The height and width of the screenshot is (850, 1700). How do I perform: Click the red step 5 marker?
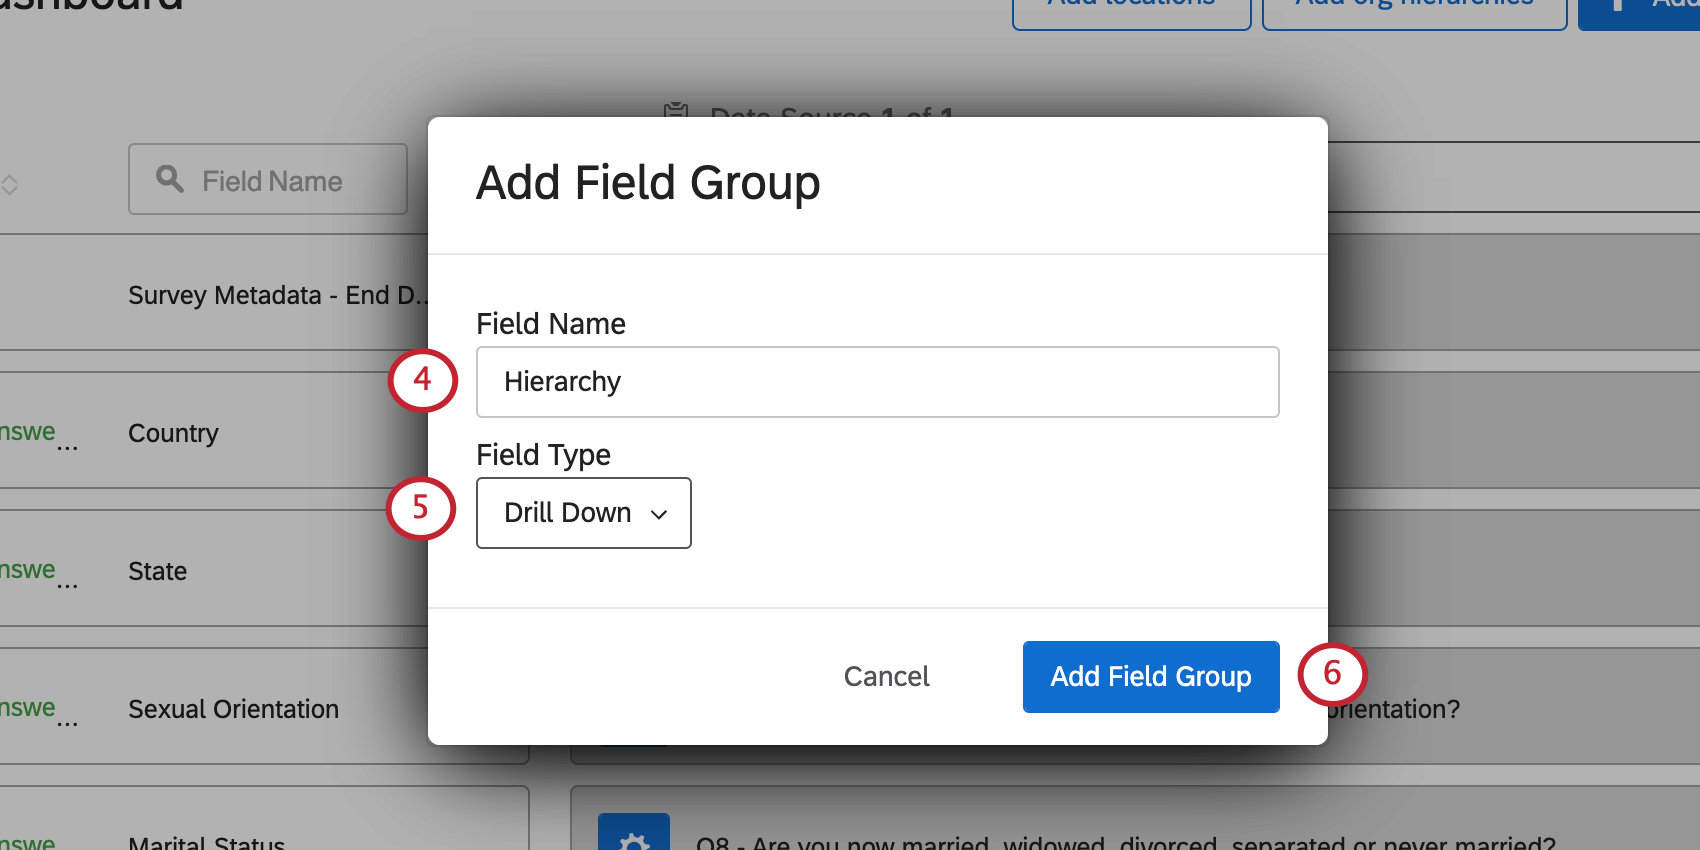click(x=421, y=508)
